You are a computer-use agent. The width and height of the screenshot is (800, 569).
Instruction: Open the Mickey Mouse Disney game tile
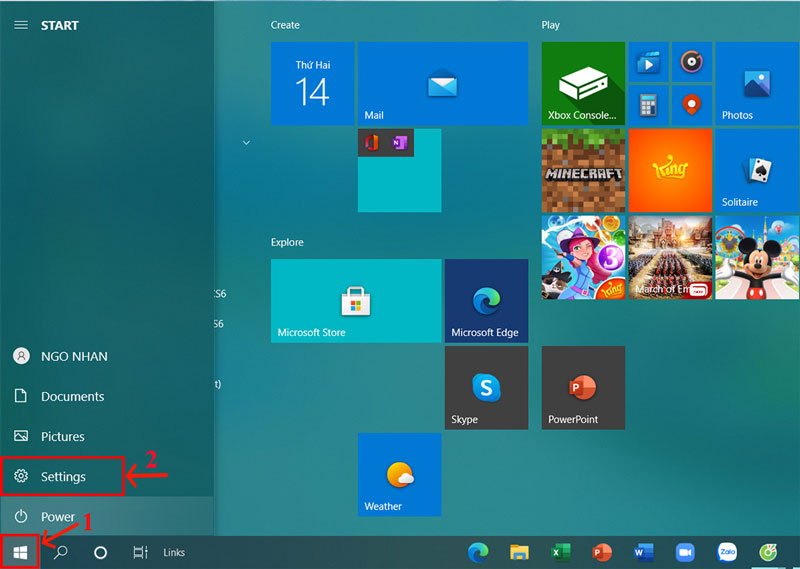[757, 257]
